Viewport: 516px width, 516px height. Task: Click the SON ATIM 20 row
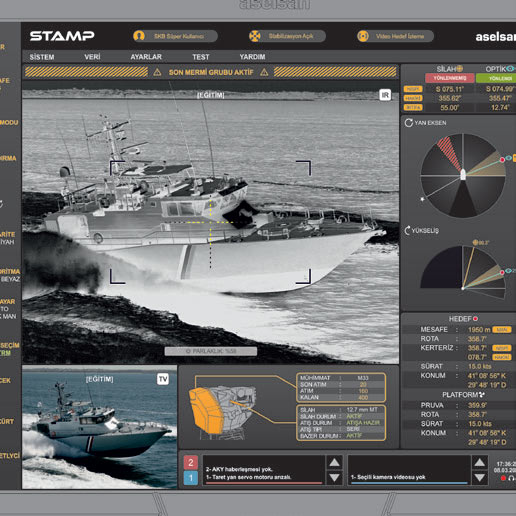coord(341,384)
